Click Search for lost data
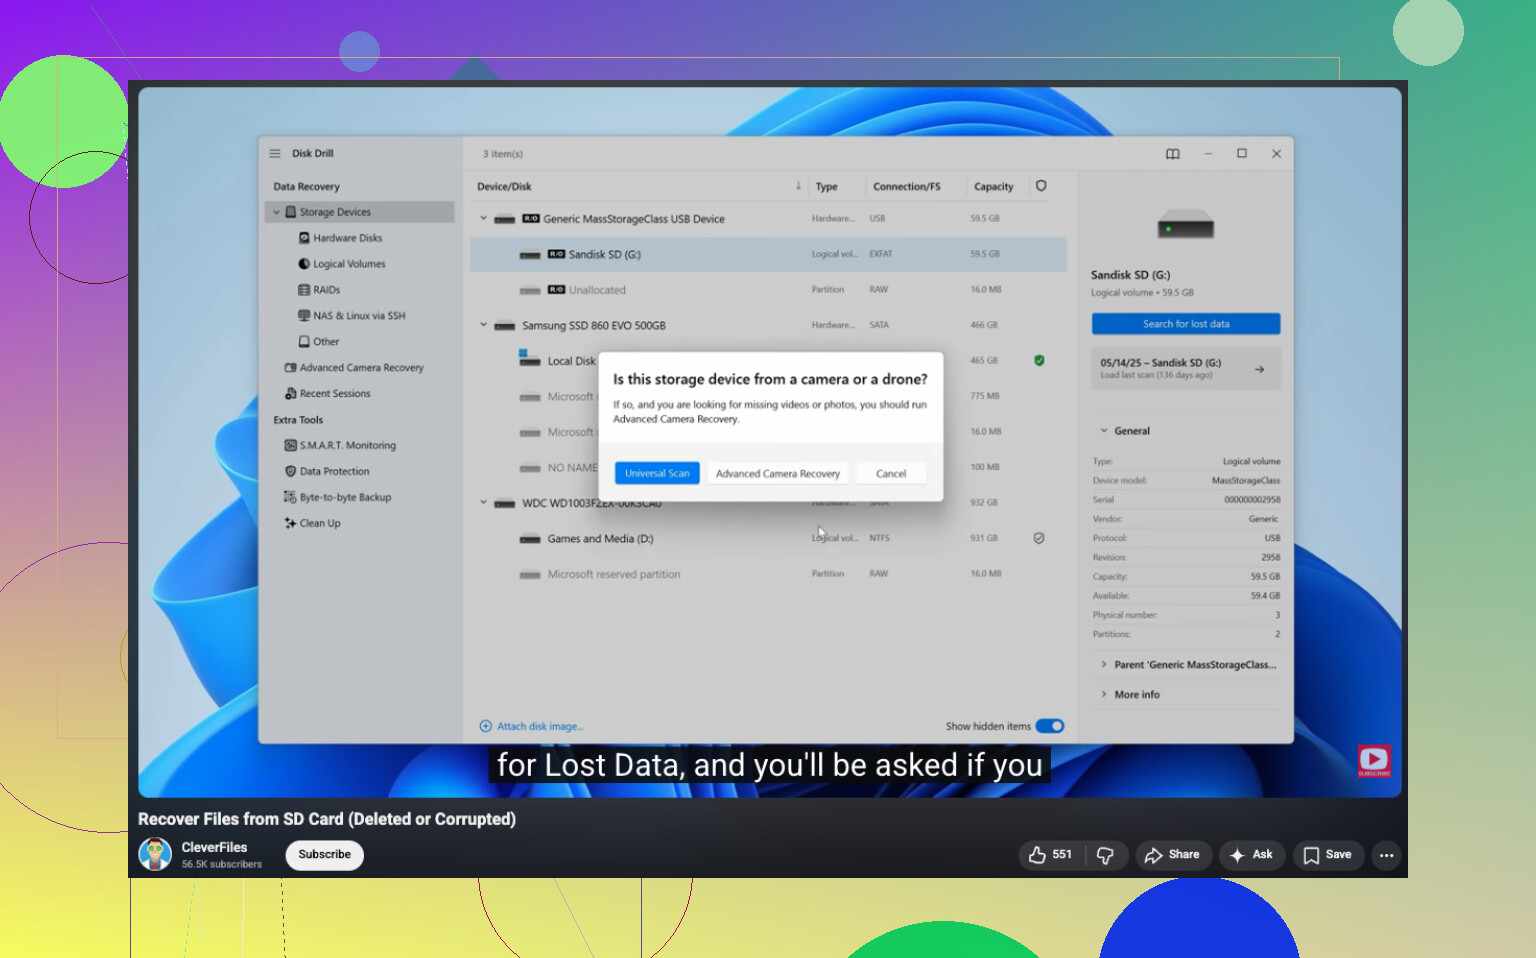 coord(1186,324)
